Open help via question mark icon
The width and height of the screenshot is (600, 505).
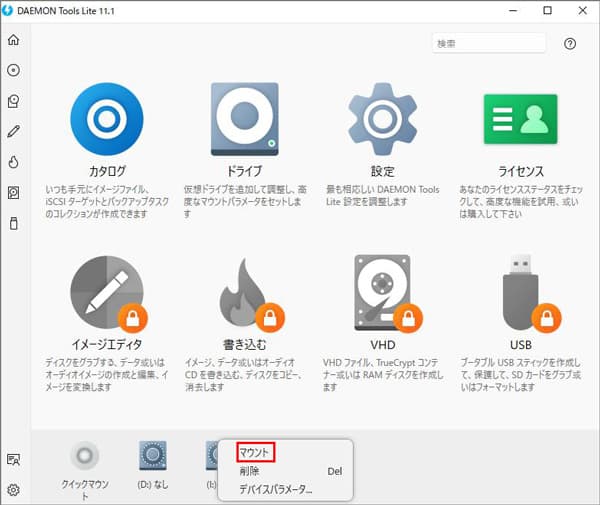pos(570,44)
